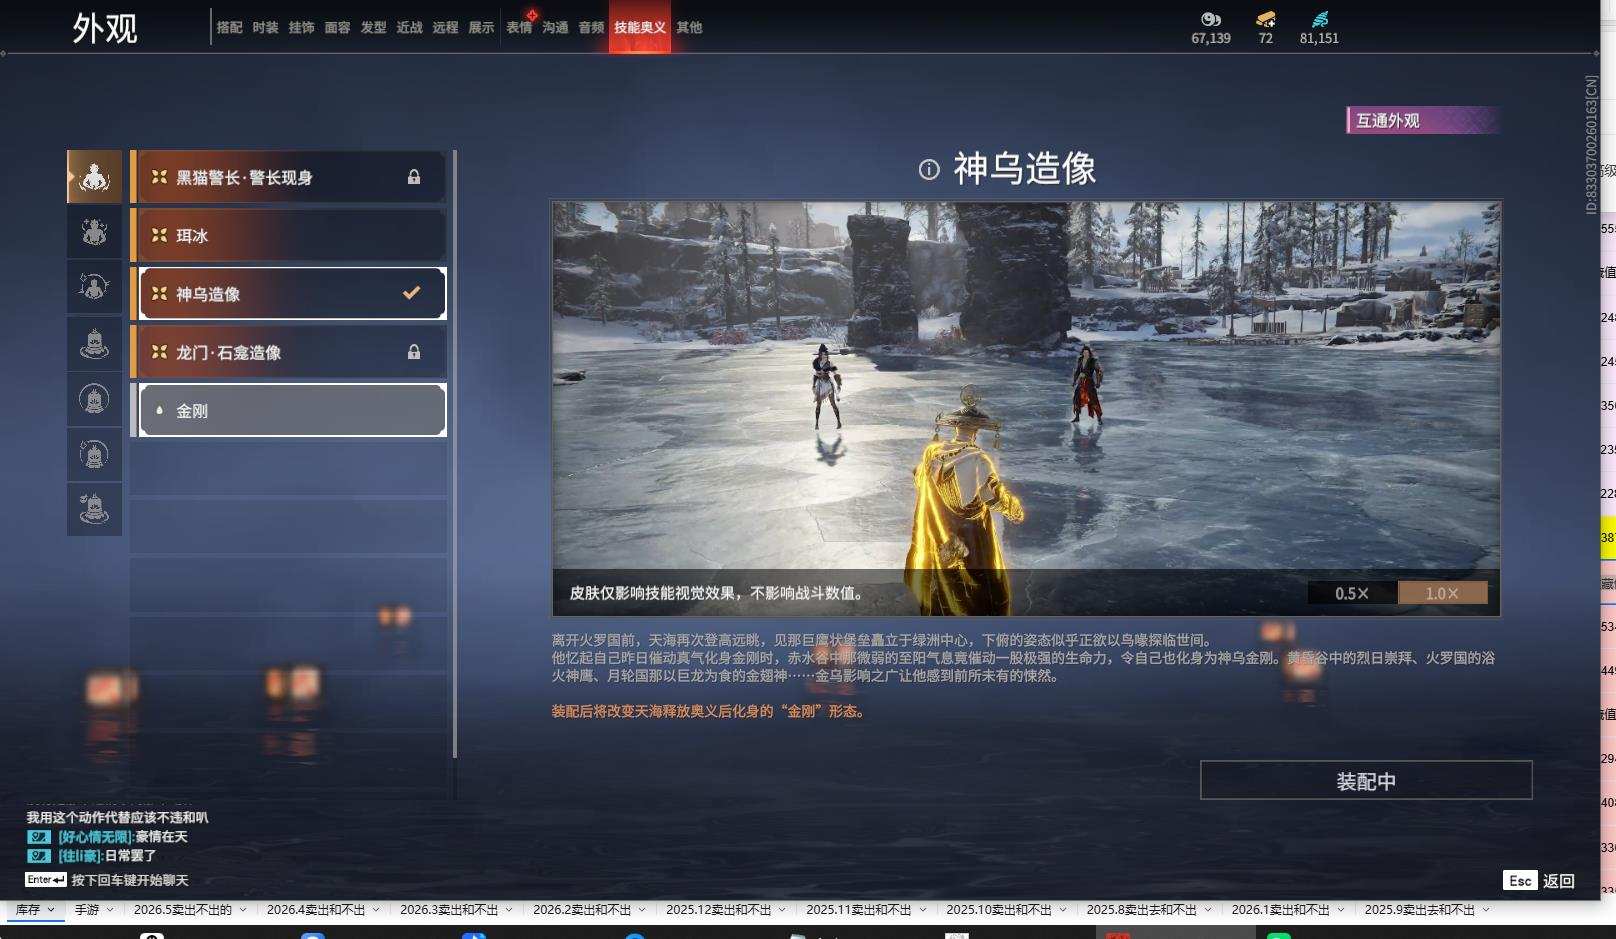
Task: Click the skin list scrollbar
Action: (x=455, y=455)
